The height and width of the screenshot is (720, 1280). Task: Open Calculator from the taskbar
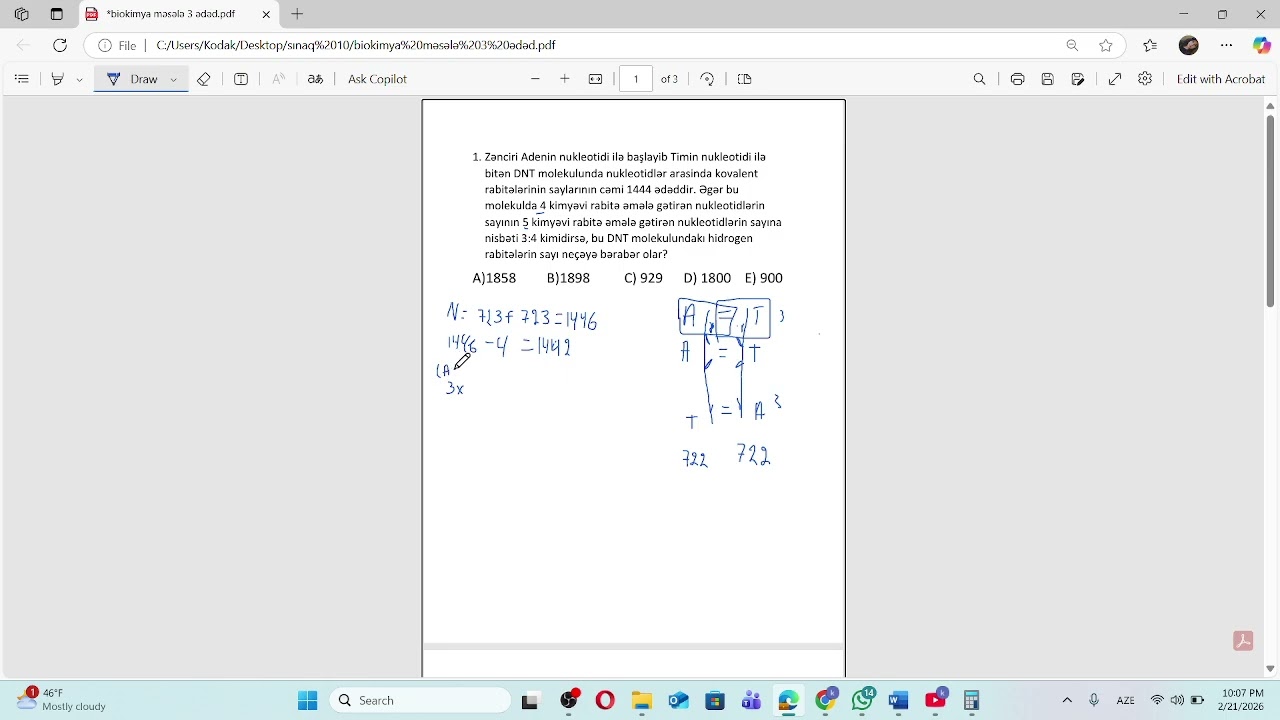click(971, 700)
